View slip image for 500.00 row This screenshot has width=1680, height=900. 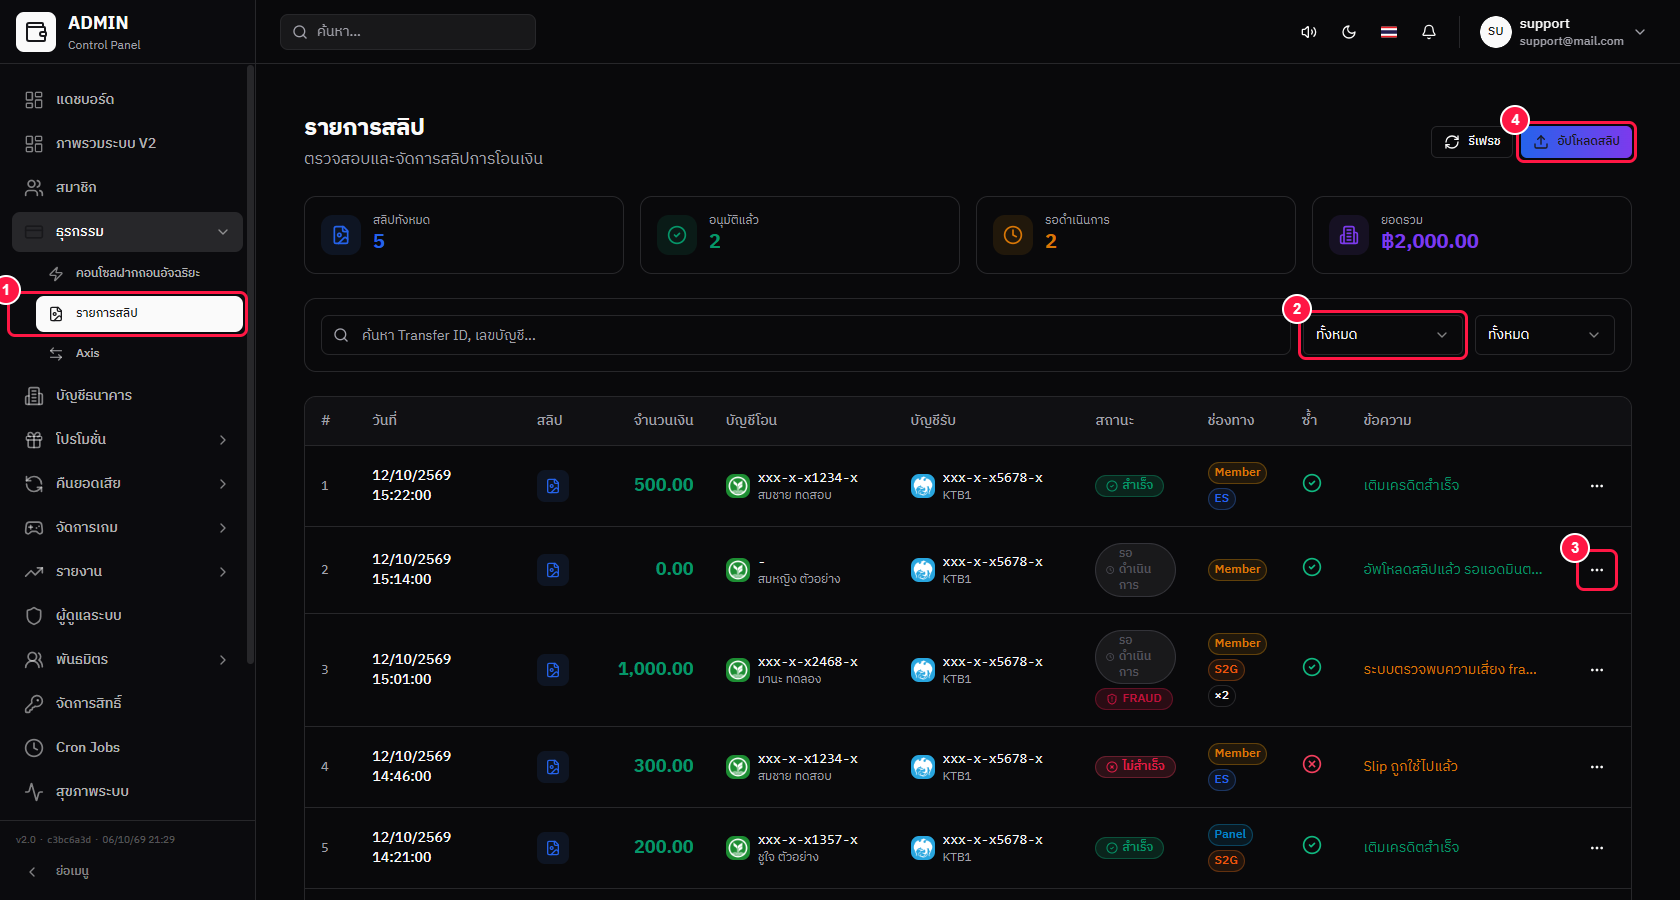coord(553,486)
